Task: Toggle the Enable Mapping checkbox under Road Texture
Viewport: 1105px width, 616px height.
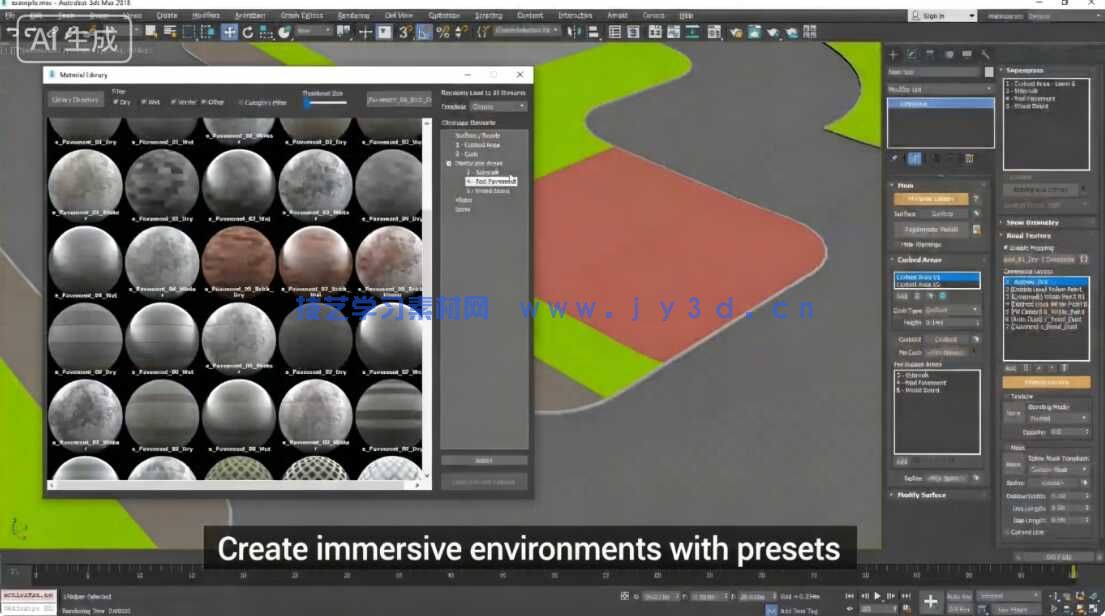Action: coord(1006,248)
